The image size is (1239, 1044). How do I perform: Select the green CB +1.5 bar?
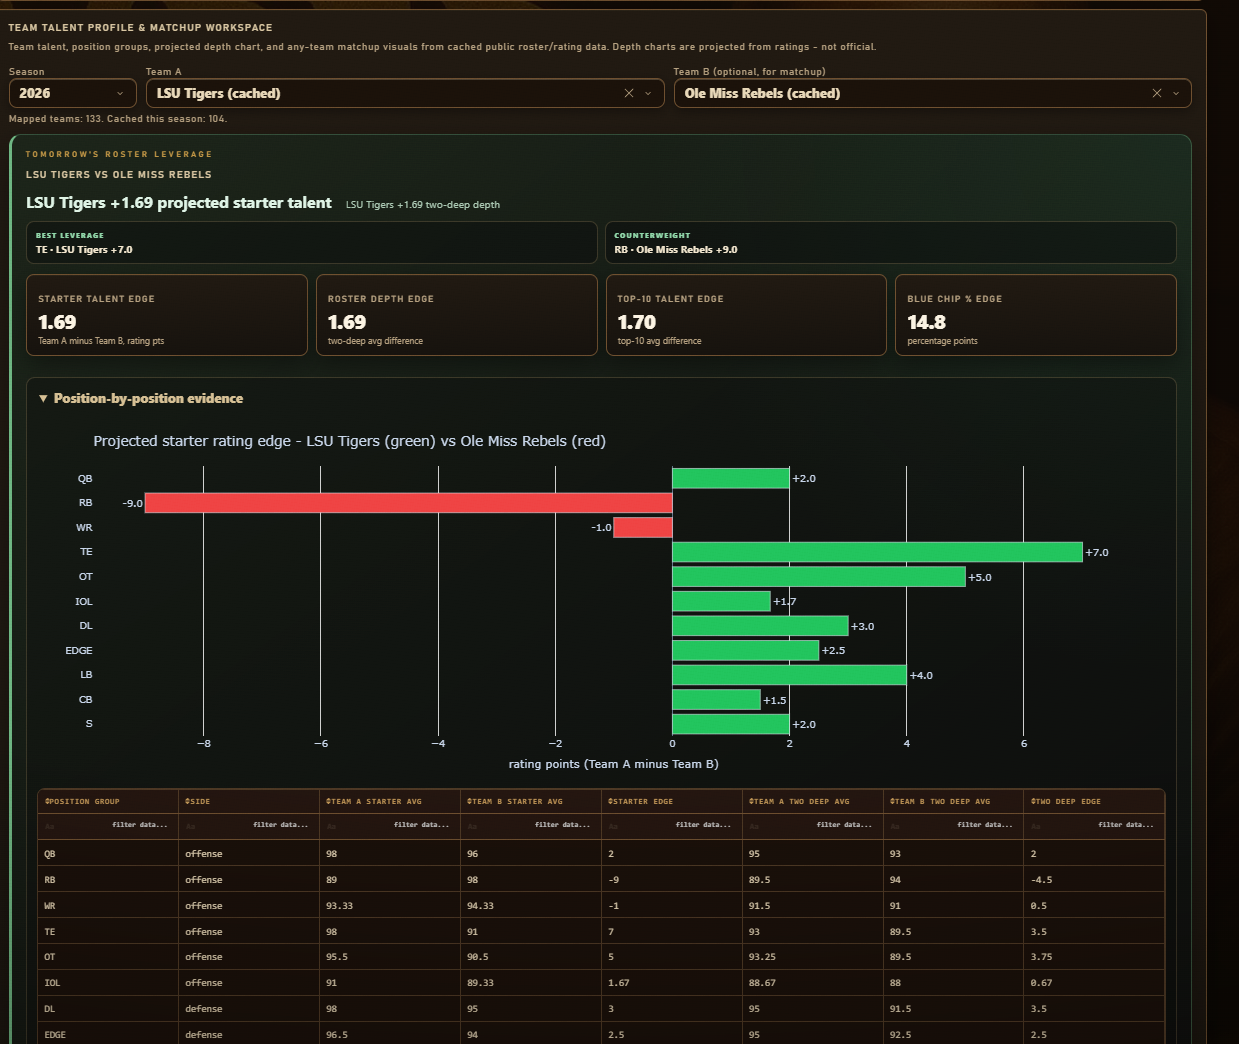click(x=716, y=700)
